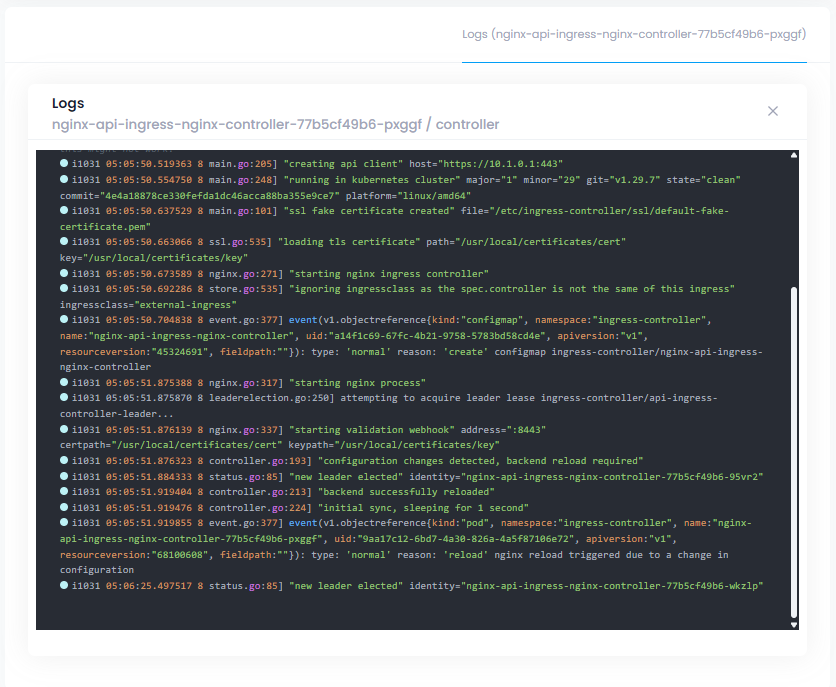Screen dimensions: 836x687
Task: Click the scroll down arrow in log viewer
Action: pos(793,624)
